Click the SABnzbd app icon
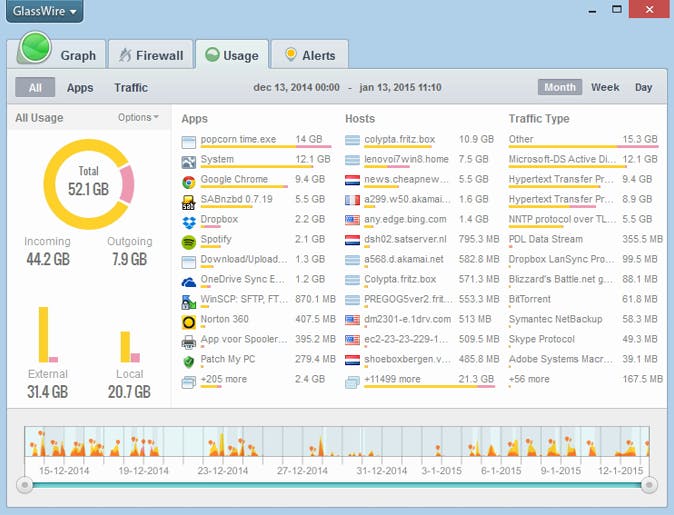The height and width of the screenshot is (515, 674). (x=188, y=202)
